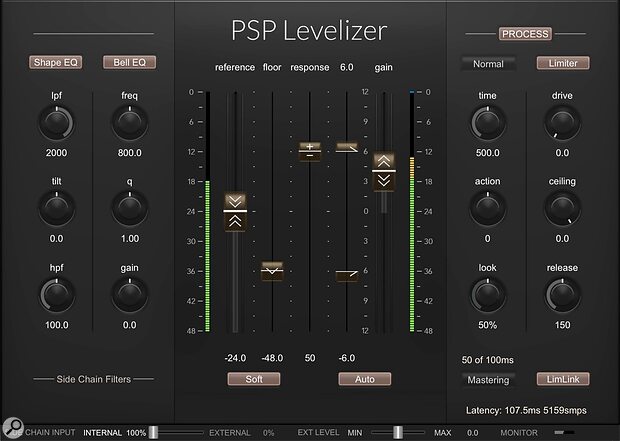Click the output level meter
This screenshot has height=441, width=620.
(x=412, y=212)
